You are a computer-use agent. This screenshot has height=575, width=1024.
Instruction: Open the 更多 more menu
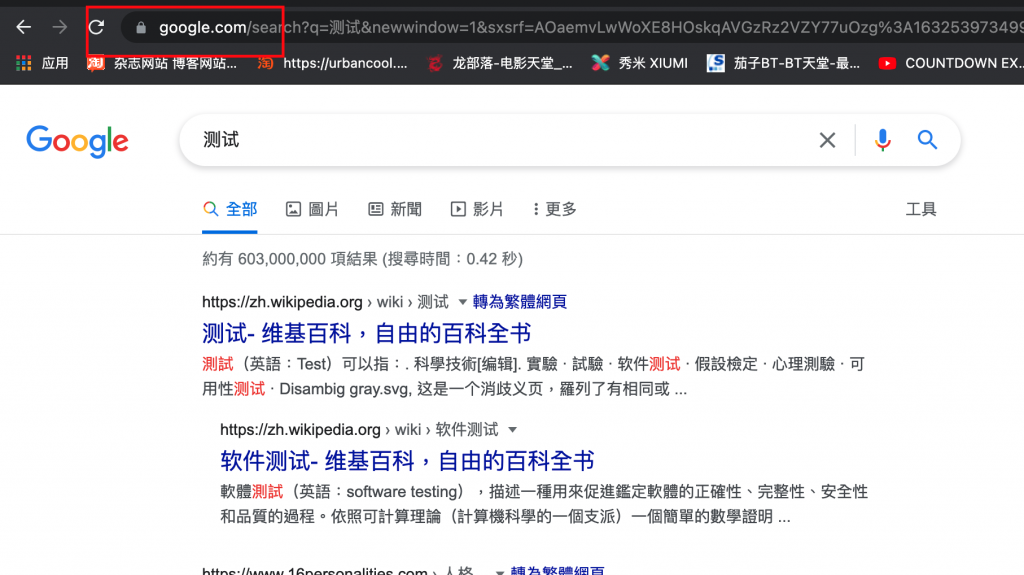pyautogui.click(x=554, y=209)
